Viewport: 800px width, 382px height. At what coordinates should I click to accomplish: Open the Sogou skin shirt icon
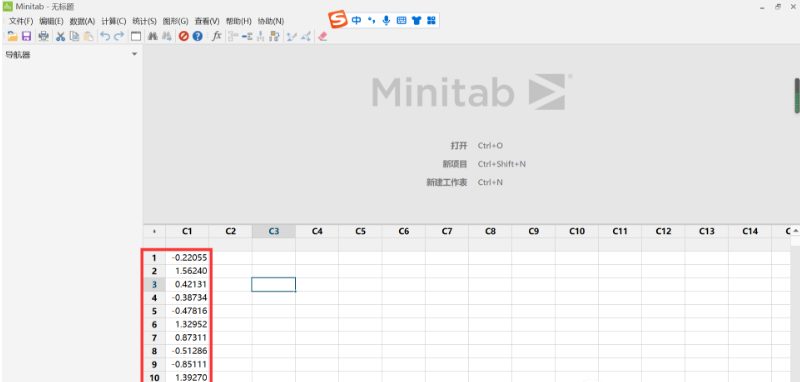point(416,20)
